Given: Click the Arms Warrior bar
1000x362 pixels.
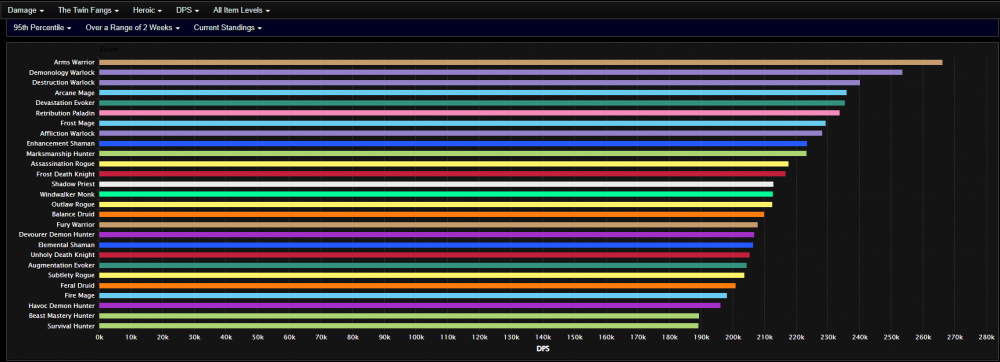Looking at the screenshot, I should click(x=520, y=62).
